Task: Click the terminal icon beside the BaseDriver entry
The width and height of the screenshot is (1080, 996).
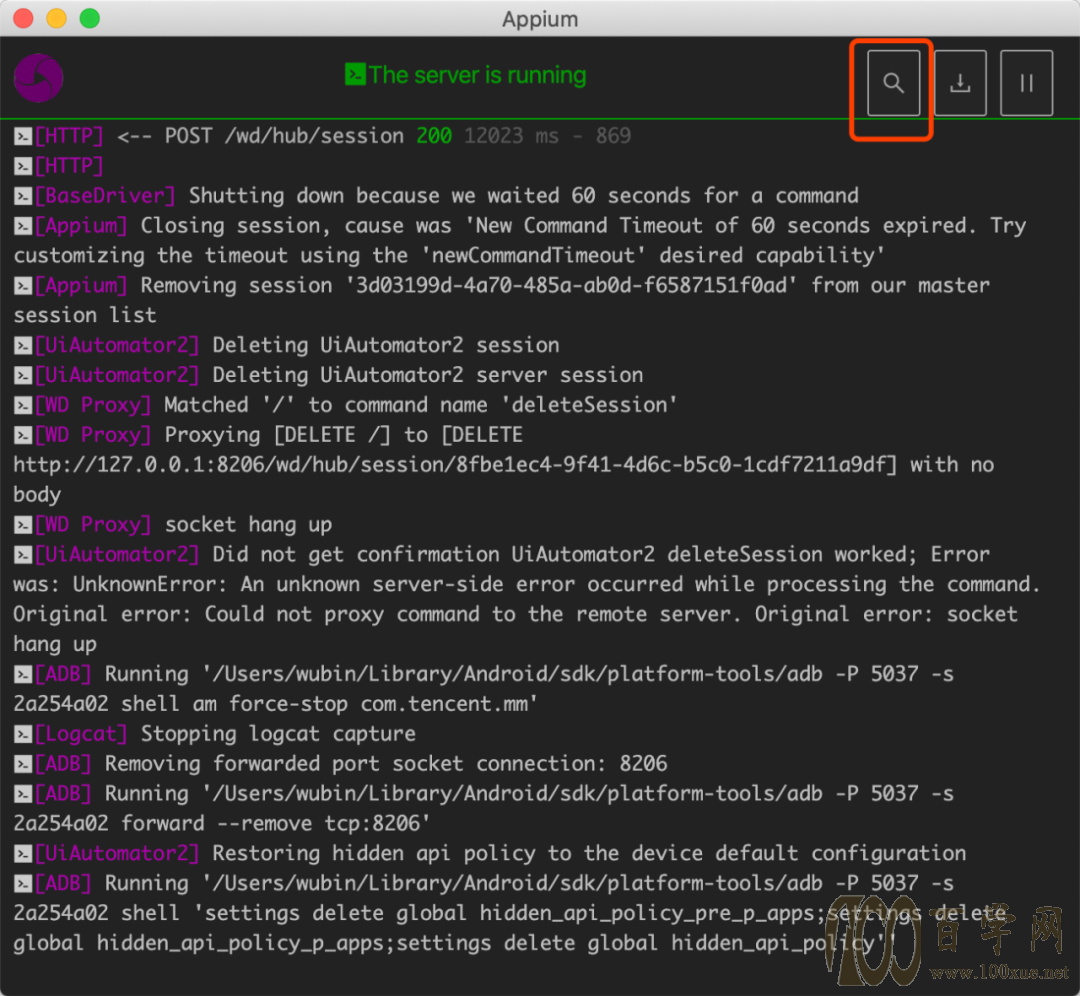Action: tap(23, 196)
